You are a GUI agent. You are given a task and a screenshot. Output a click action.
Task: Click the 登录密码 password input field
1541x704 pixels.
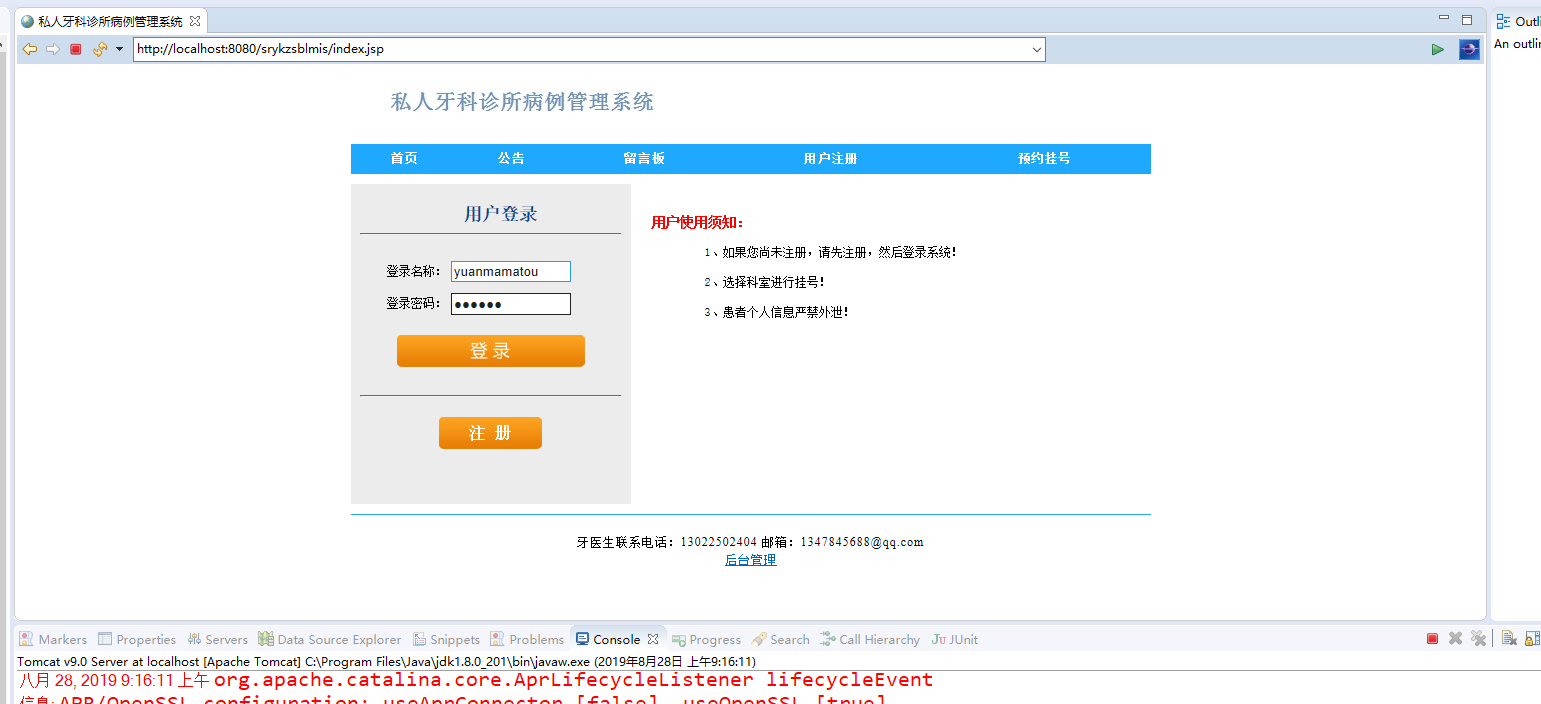click(511, 303)
